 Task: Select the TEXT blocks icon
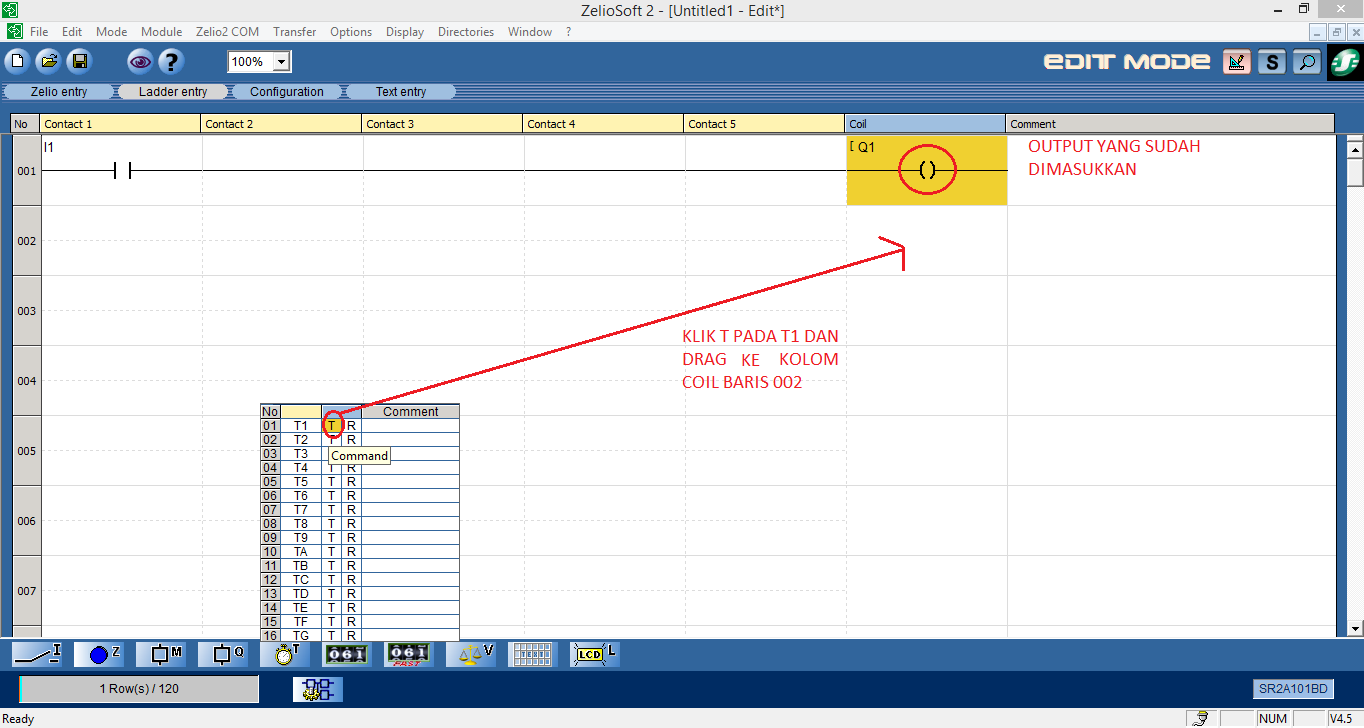(x=532, y=655)
